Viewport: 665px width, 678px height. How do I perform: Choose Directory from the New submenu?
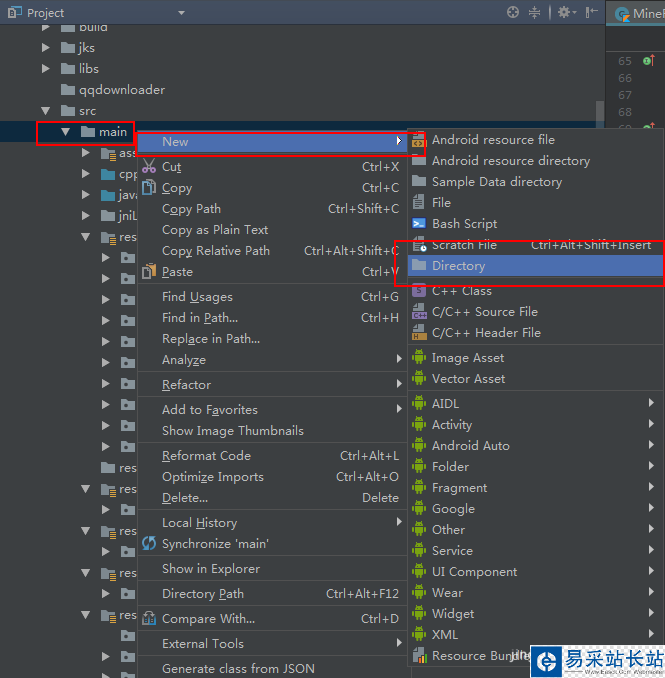coord(535,266)
